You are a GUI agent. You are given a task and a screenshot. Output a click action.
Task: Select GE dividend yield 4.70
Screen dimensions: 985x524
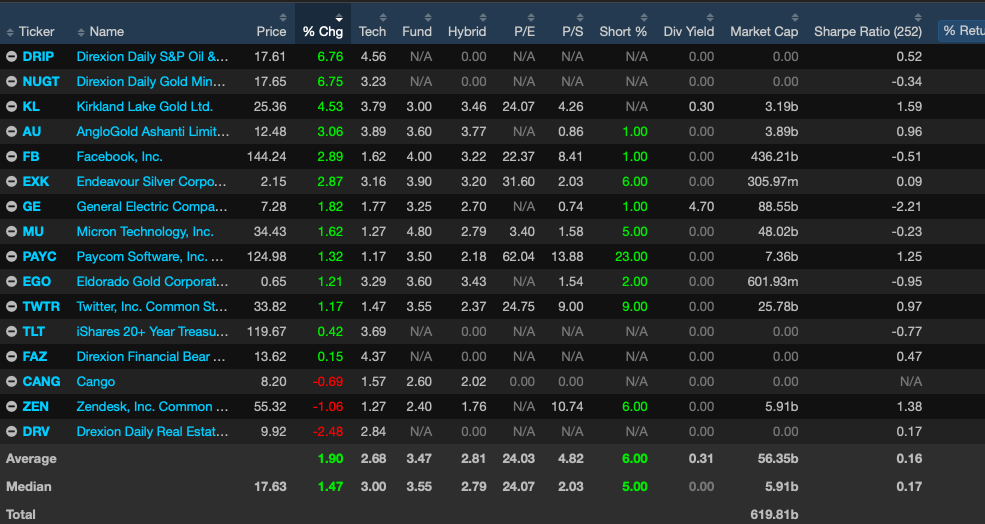[x=701, y=207]
